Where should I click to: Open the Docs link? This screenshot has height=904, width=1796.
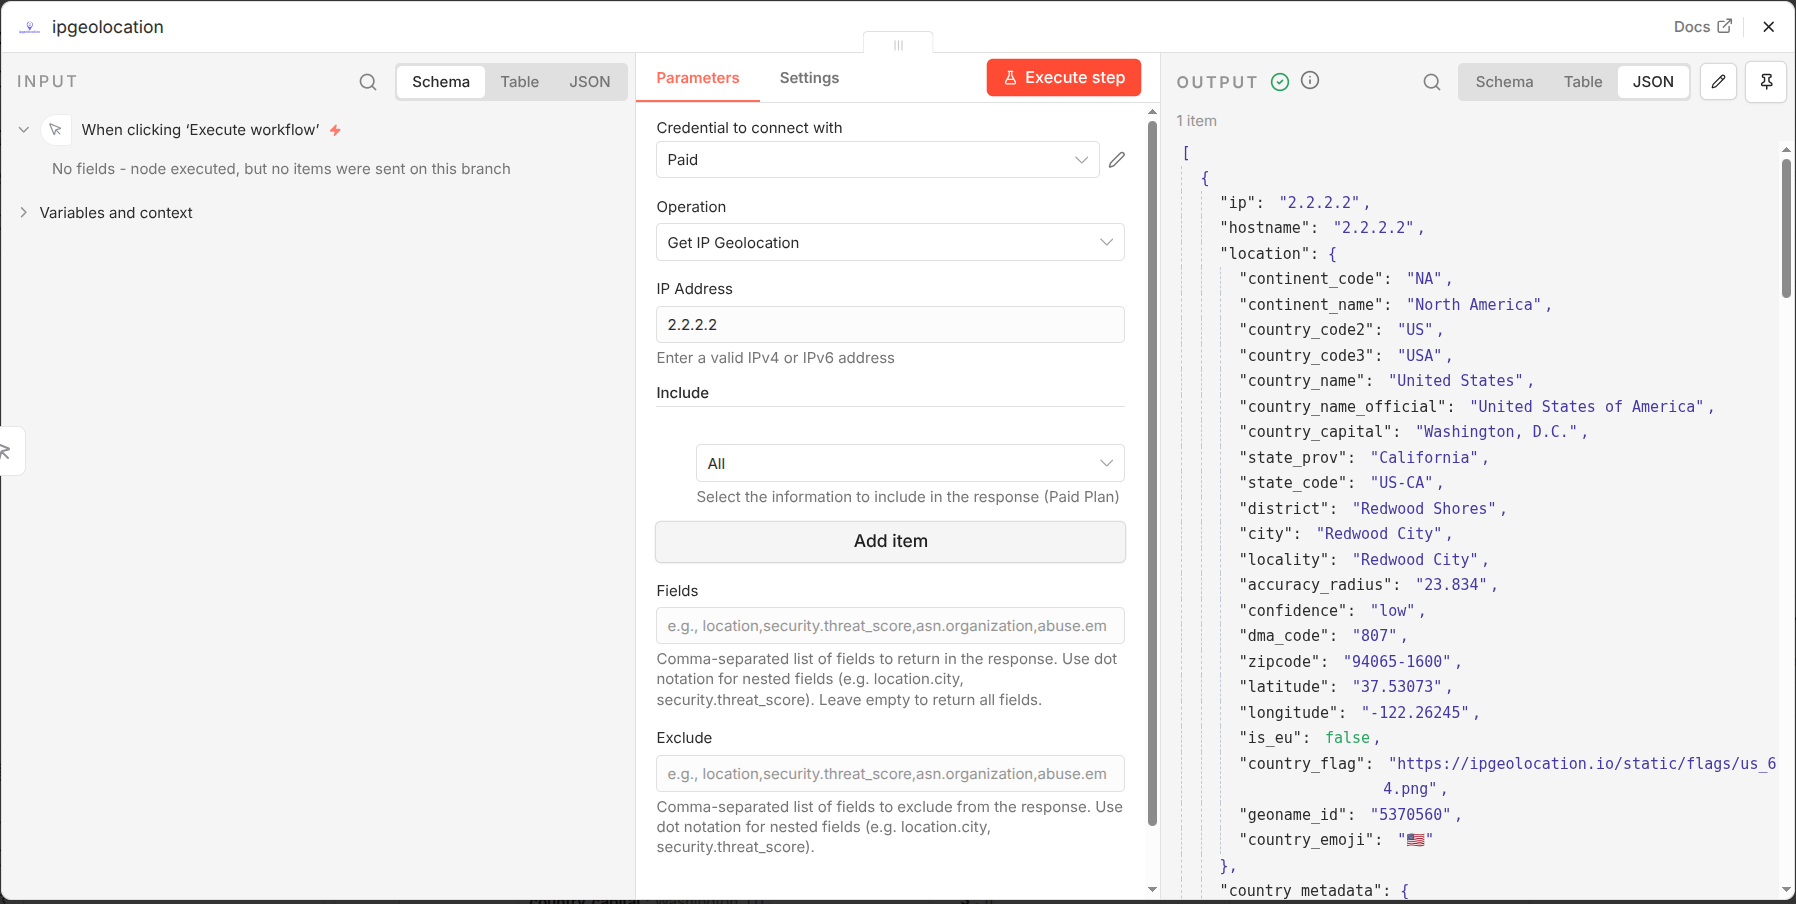pos(1702,27)
